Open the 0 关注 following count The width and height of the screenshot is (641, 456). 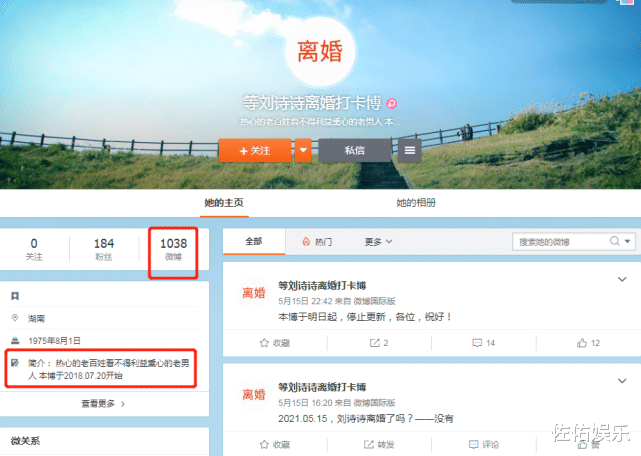34,249
